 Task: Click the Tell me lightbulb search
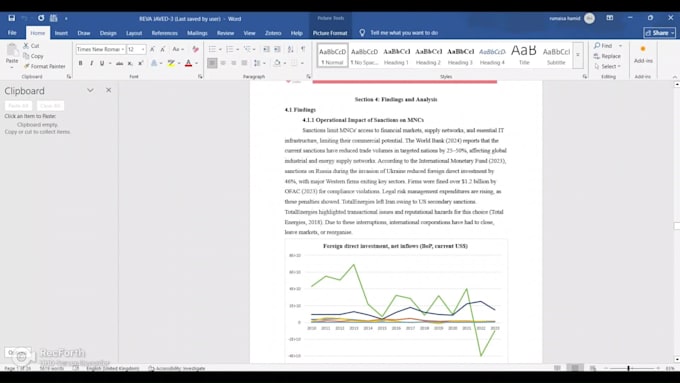coord(362,33)
